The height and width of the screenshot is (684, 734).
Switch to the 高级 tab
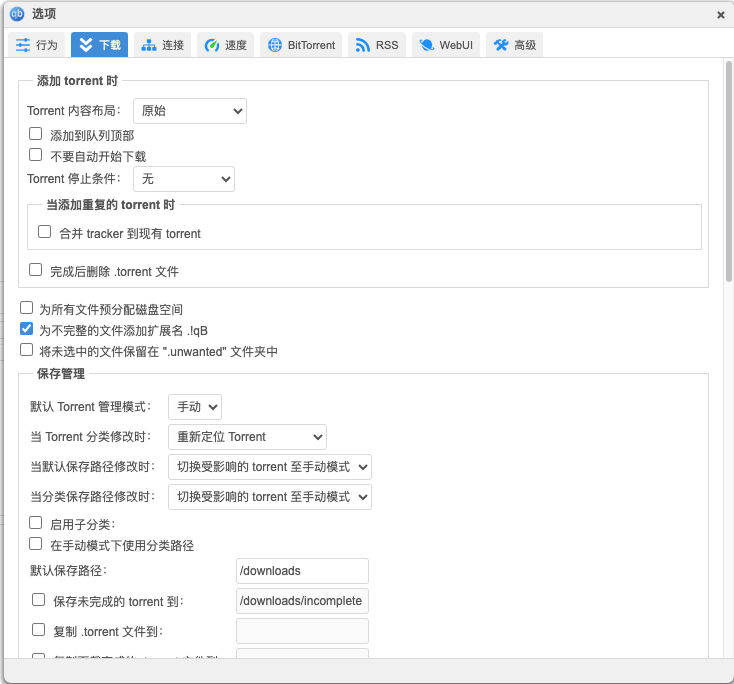click(x=514, y=45)
